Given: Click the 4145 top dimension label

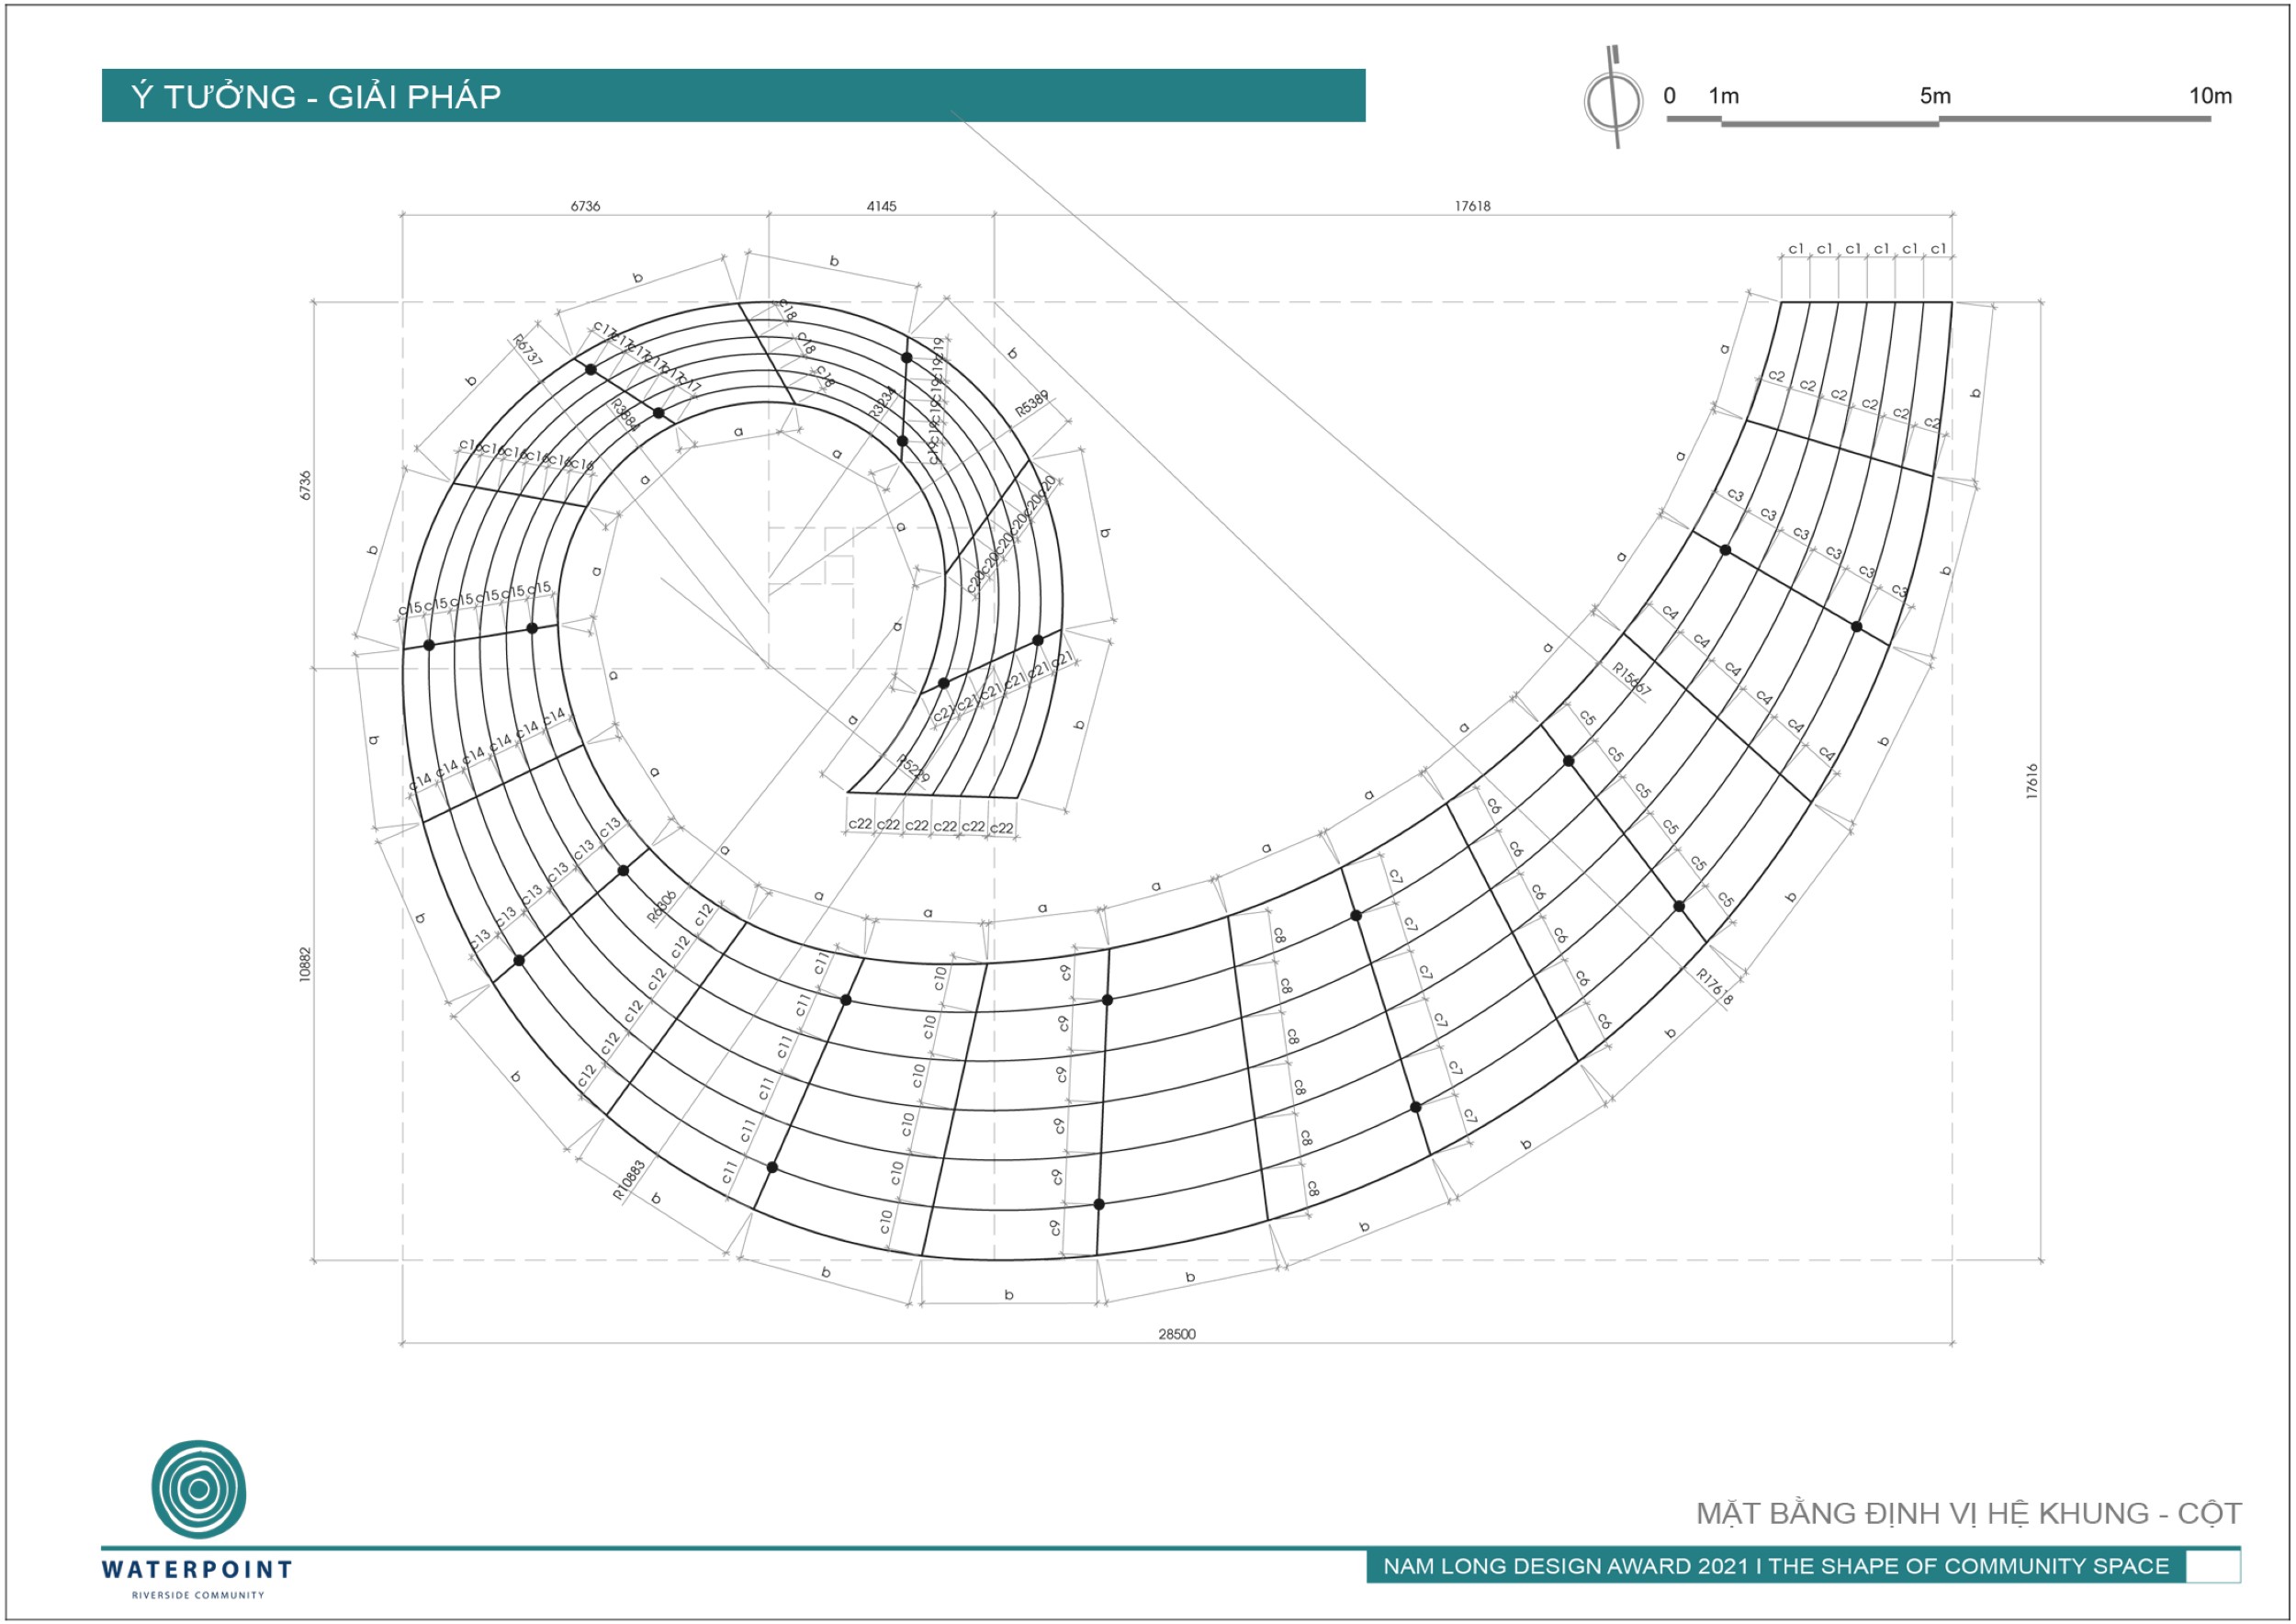Looking at the screenshot, I should coord(881,206).
